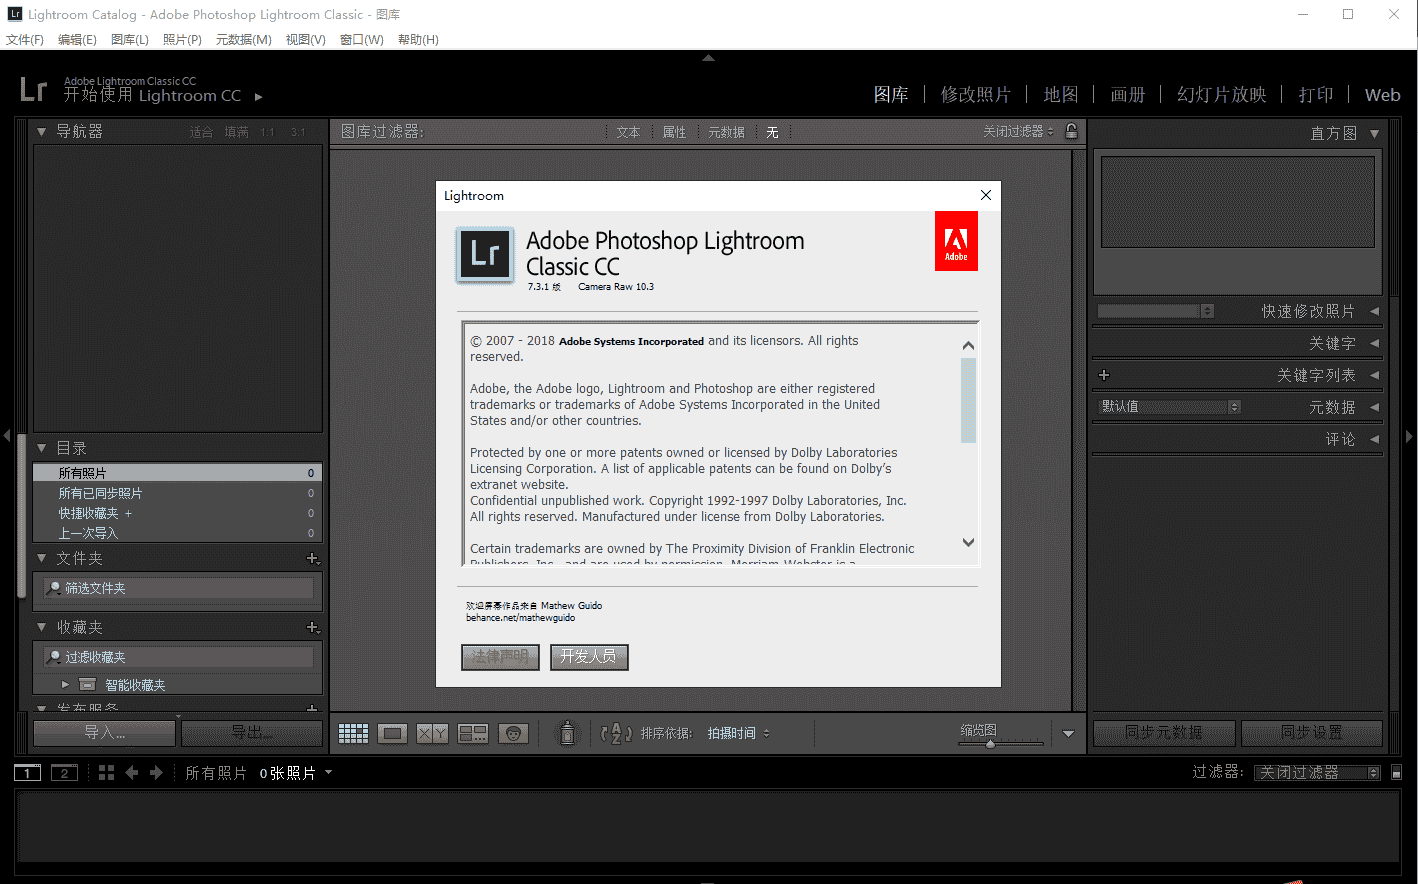1418x884 pixels.
Task: Select the Painter spray can tool
Action: point(567,732)
